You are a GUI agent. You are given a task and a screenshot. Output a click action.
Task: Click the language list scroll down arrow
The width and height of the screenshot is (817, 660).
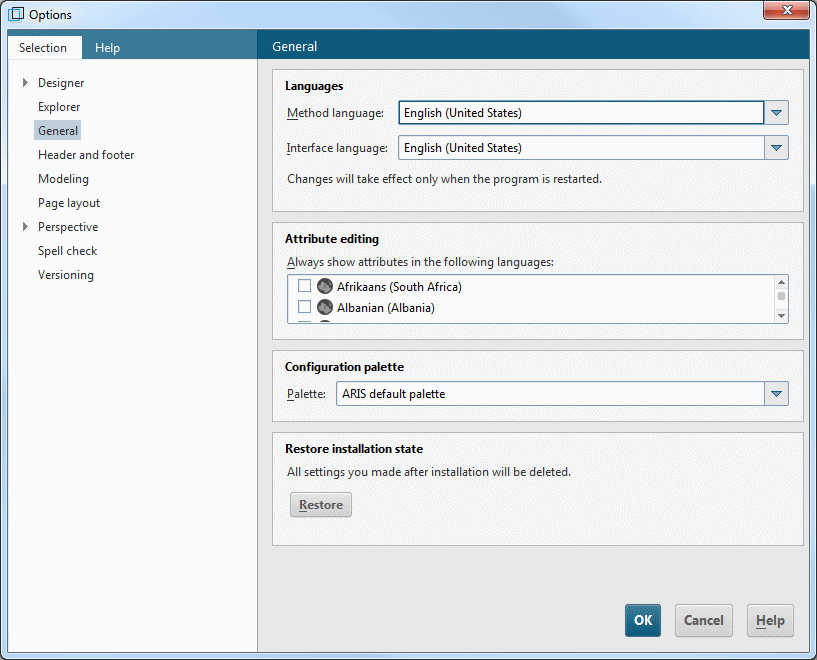pyautogui.click(x=781, y=316)
